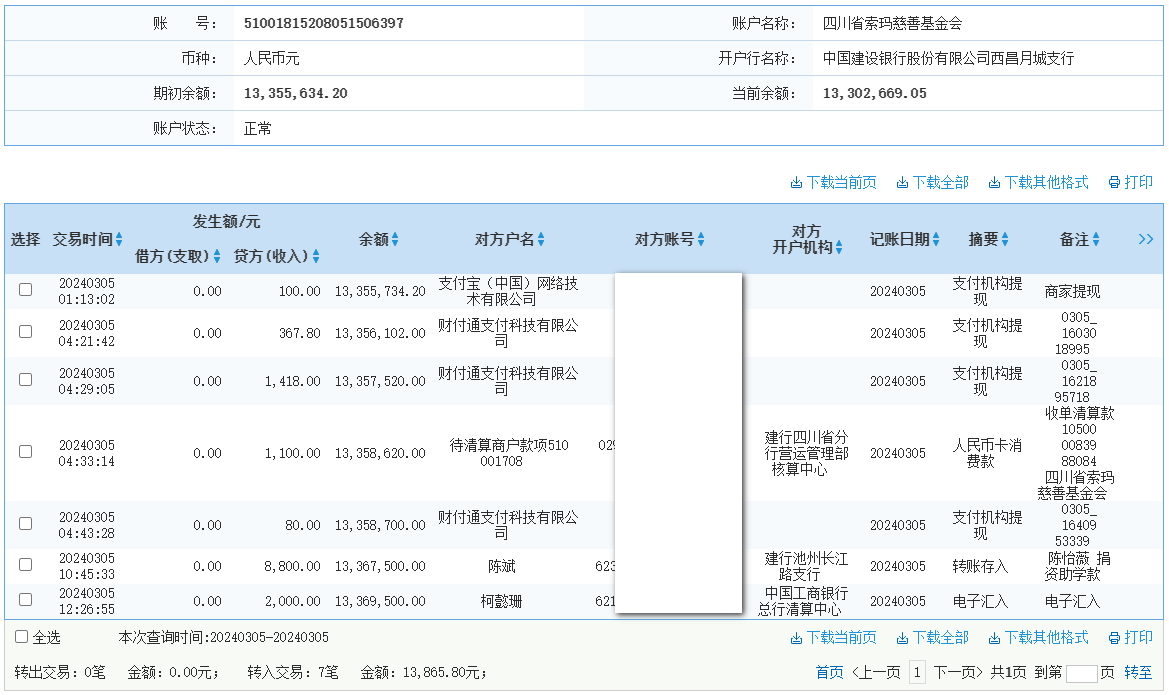
Task: Click current page number 1
Action: tap(917, 673)
